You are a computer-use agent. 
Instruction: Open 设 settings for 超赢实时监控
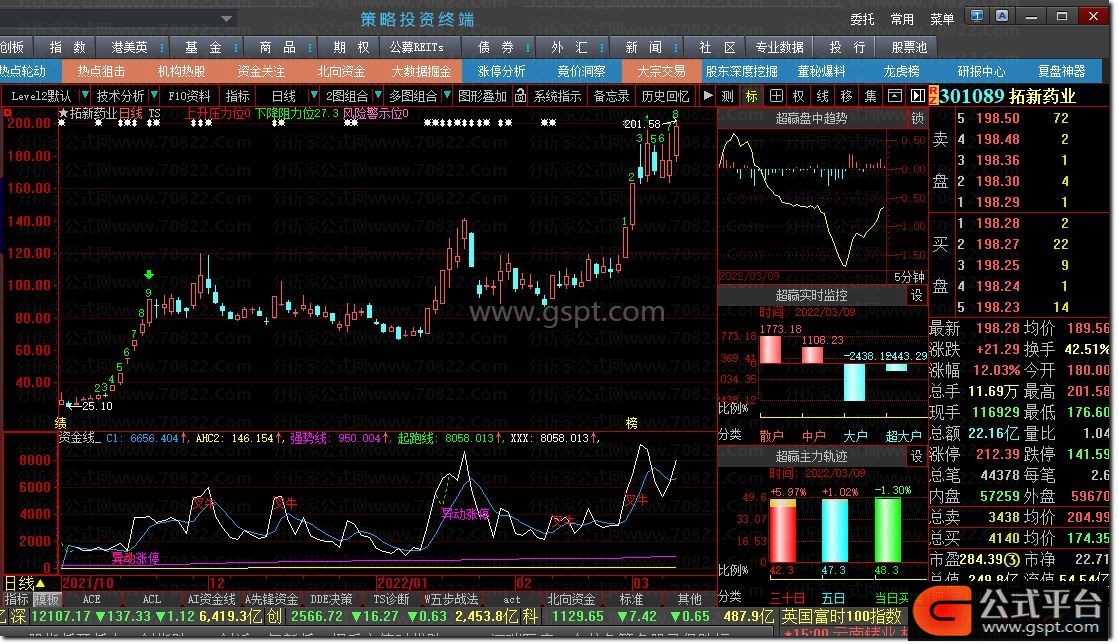pyautogui.click(x=917, y=295)
